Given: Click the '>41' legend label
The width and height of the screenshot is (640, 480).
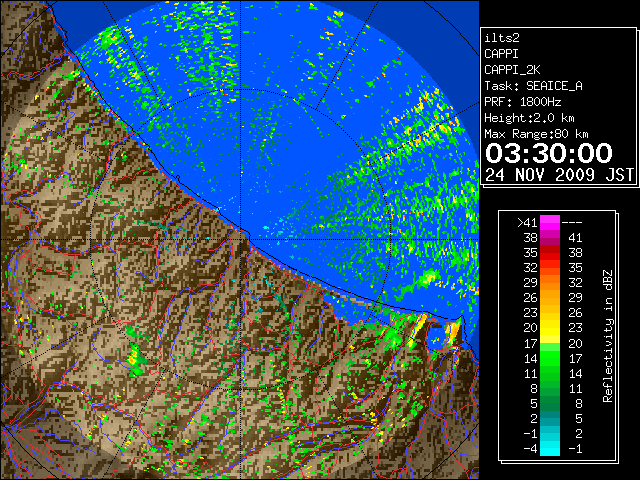Looking at the screenshot, I should (527, 223).
